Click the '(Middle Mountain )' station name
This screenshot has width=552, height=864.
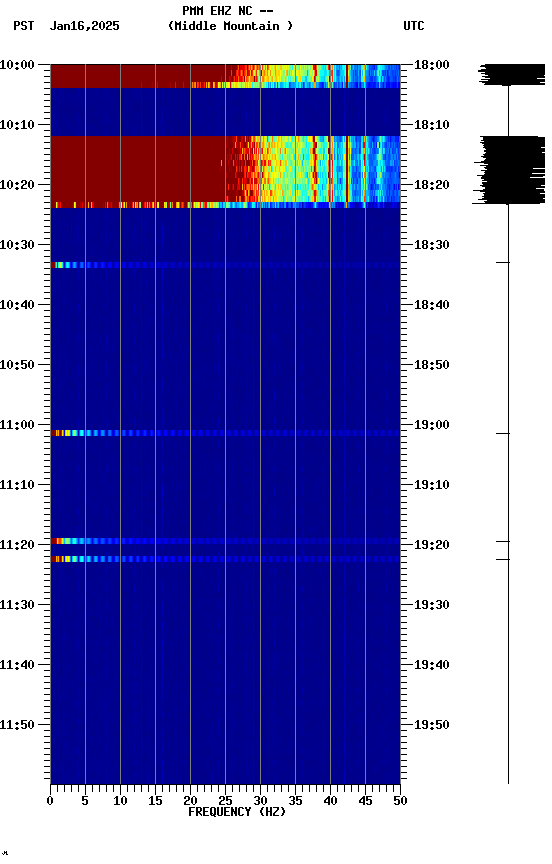click(230, 26)
